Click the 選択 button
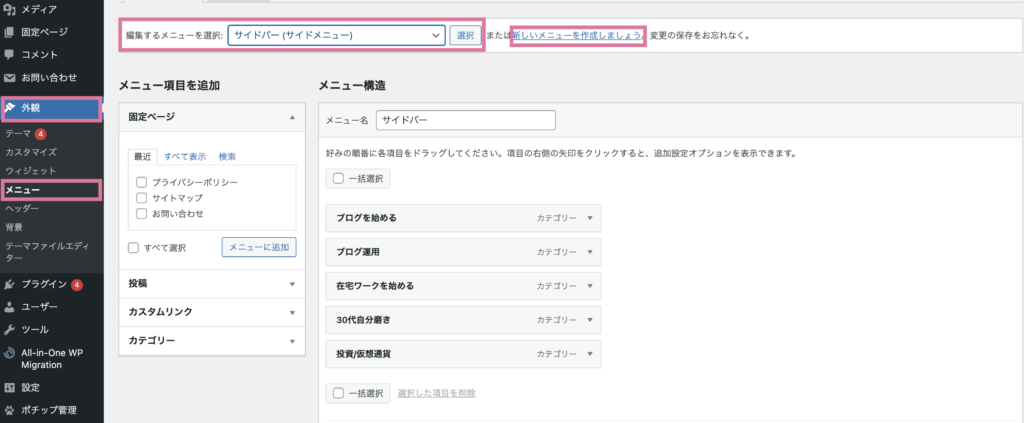This screenshot has height=423, width=1024. pyautogui.click(x=466, y=35)
